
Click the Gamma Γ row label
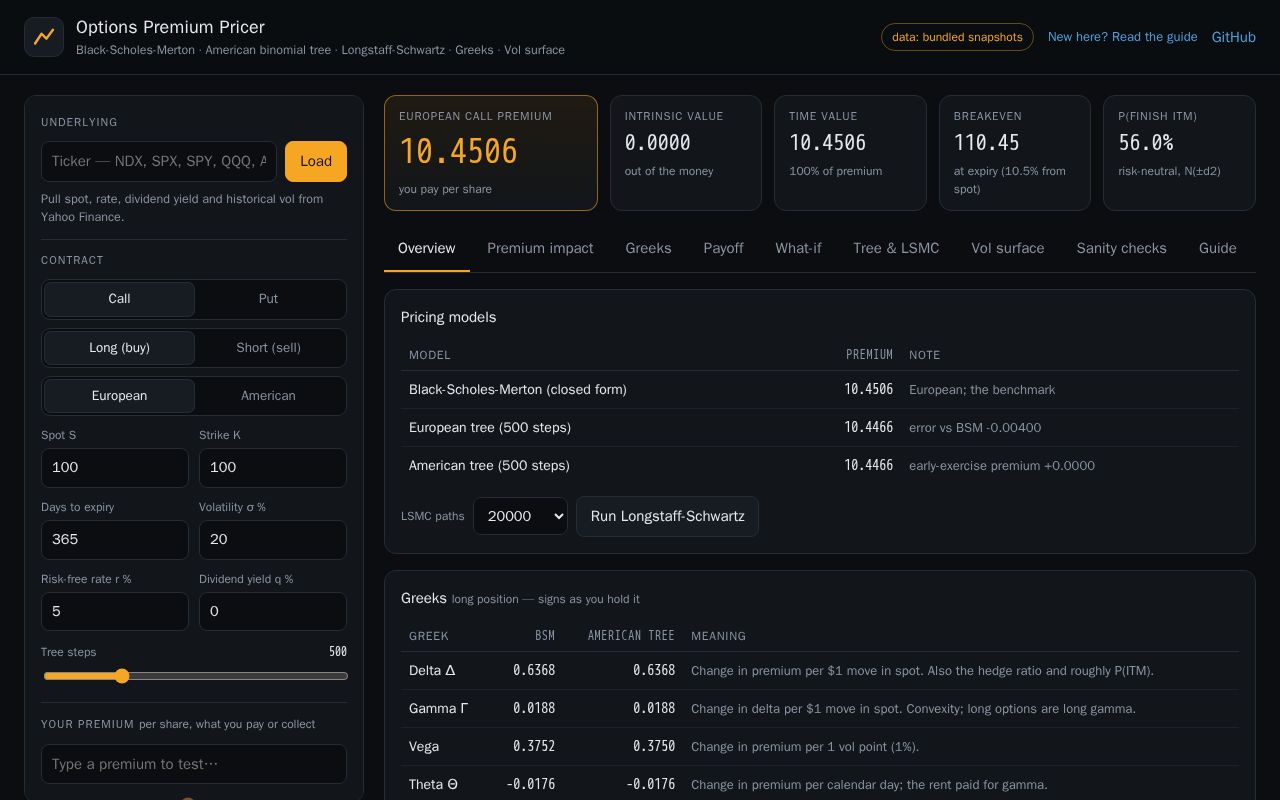(439, 709)
